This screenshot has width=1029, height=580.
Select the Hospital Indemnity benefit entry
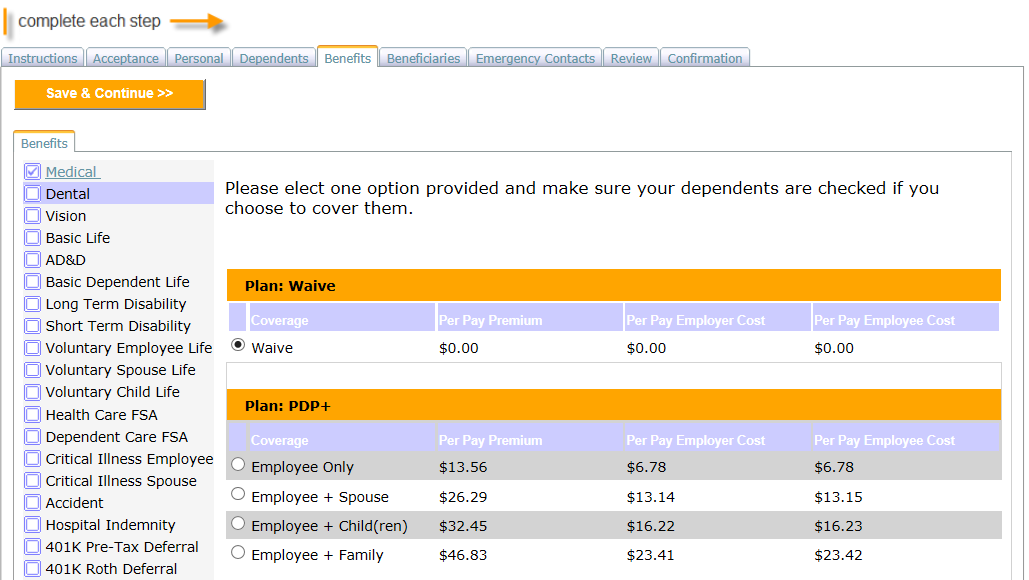click(110, 525)
